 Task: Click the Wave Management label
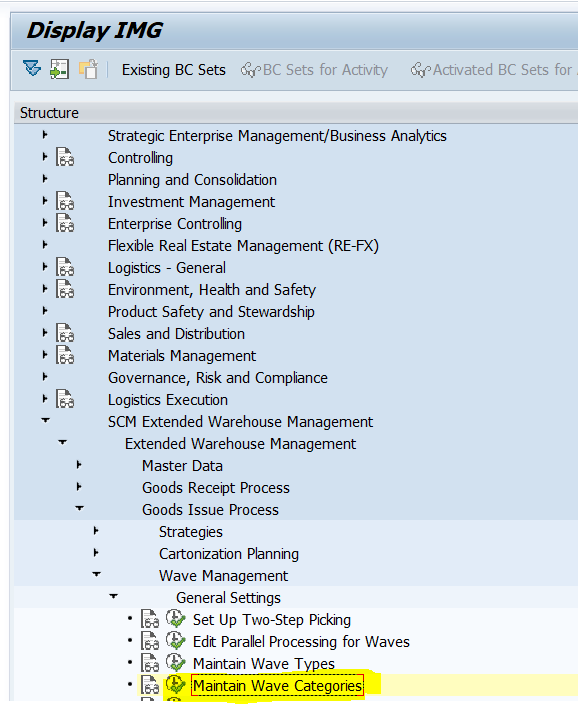(x=223, y=576)
